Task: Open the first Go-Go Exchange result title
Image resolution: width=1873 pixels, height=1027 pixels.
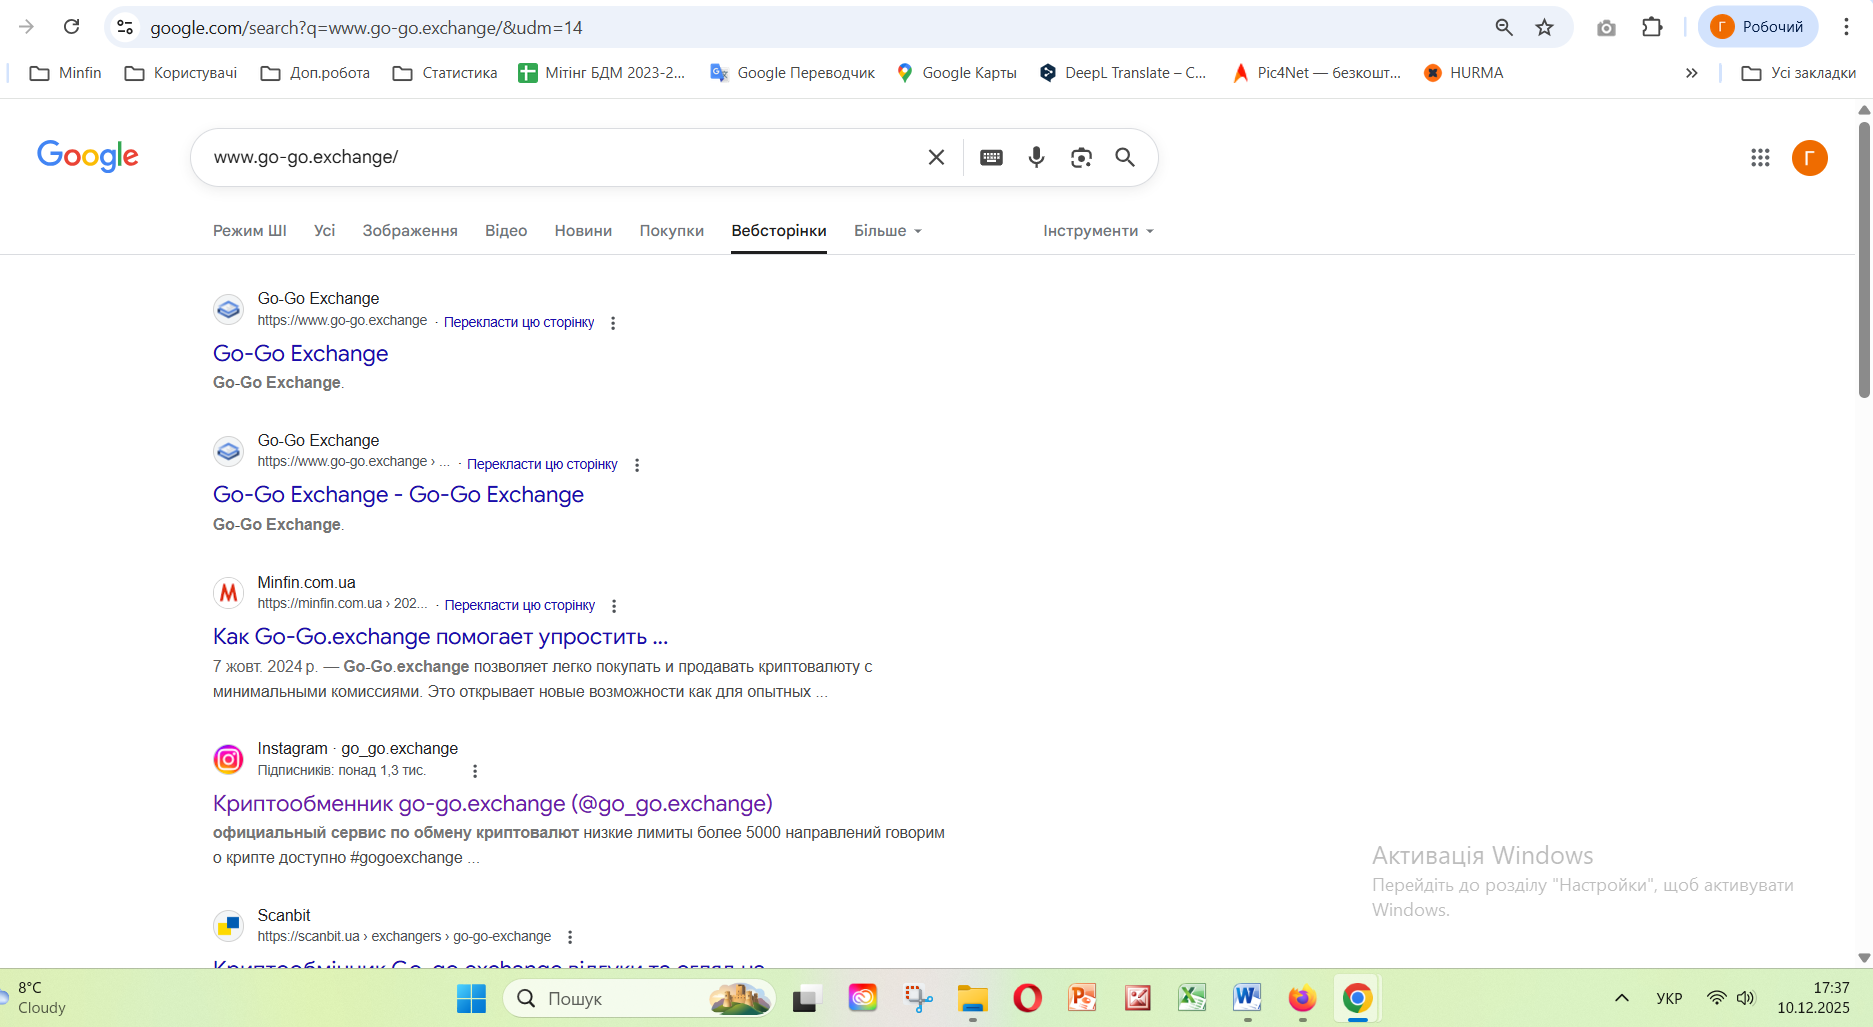Action: tap(300, 354)
